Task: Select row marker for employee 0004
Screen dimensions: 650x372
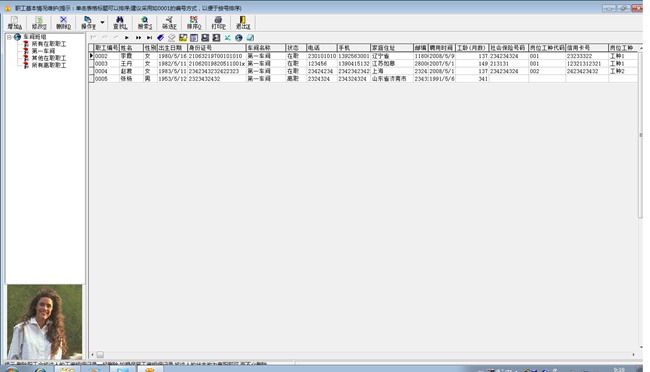Action: [91, 71]
